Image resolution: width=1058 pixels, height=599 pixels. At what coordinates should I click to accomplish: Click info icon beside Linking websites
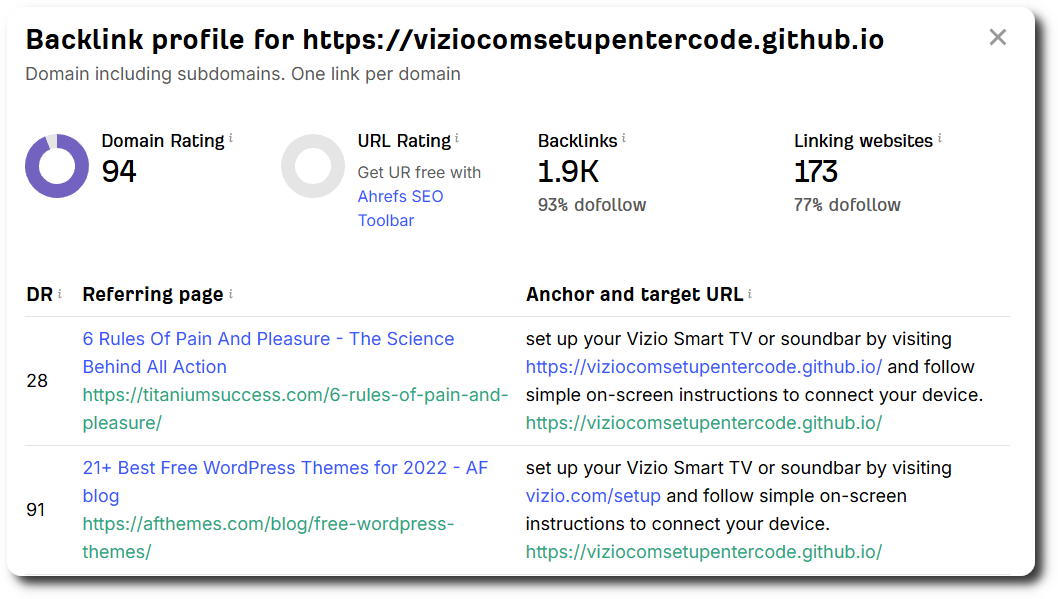(x=939, y=138)
